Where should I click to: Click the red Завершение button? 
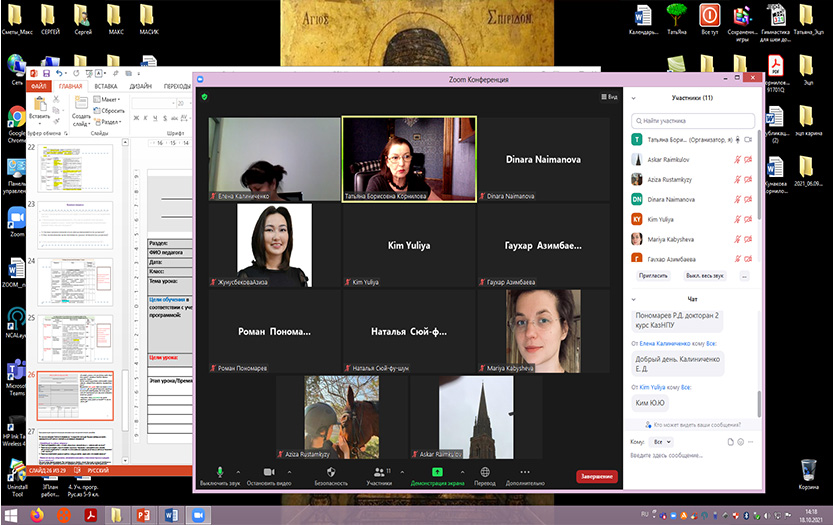pos(596,477)
